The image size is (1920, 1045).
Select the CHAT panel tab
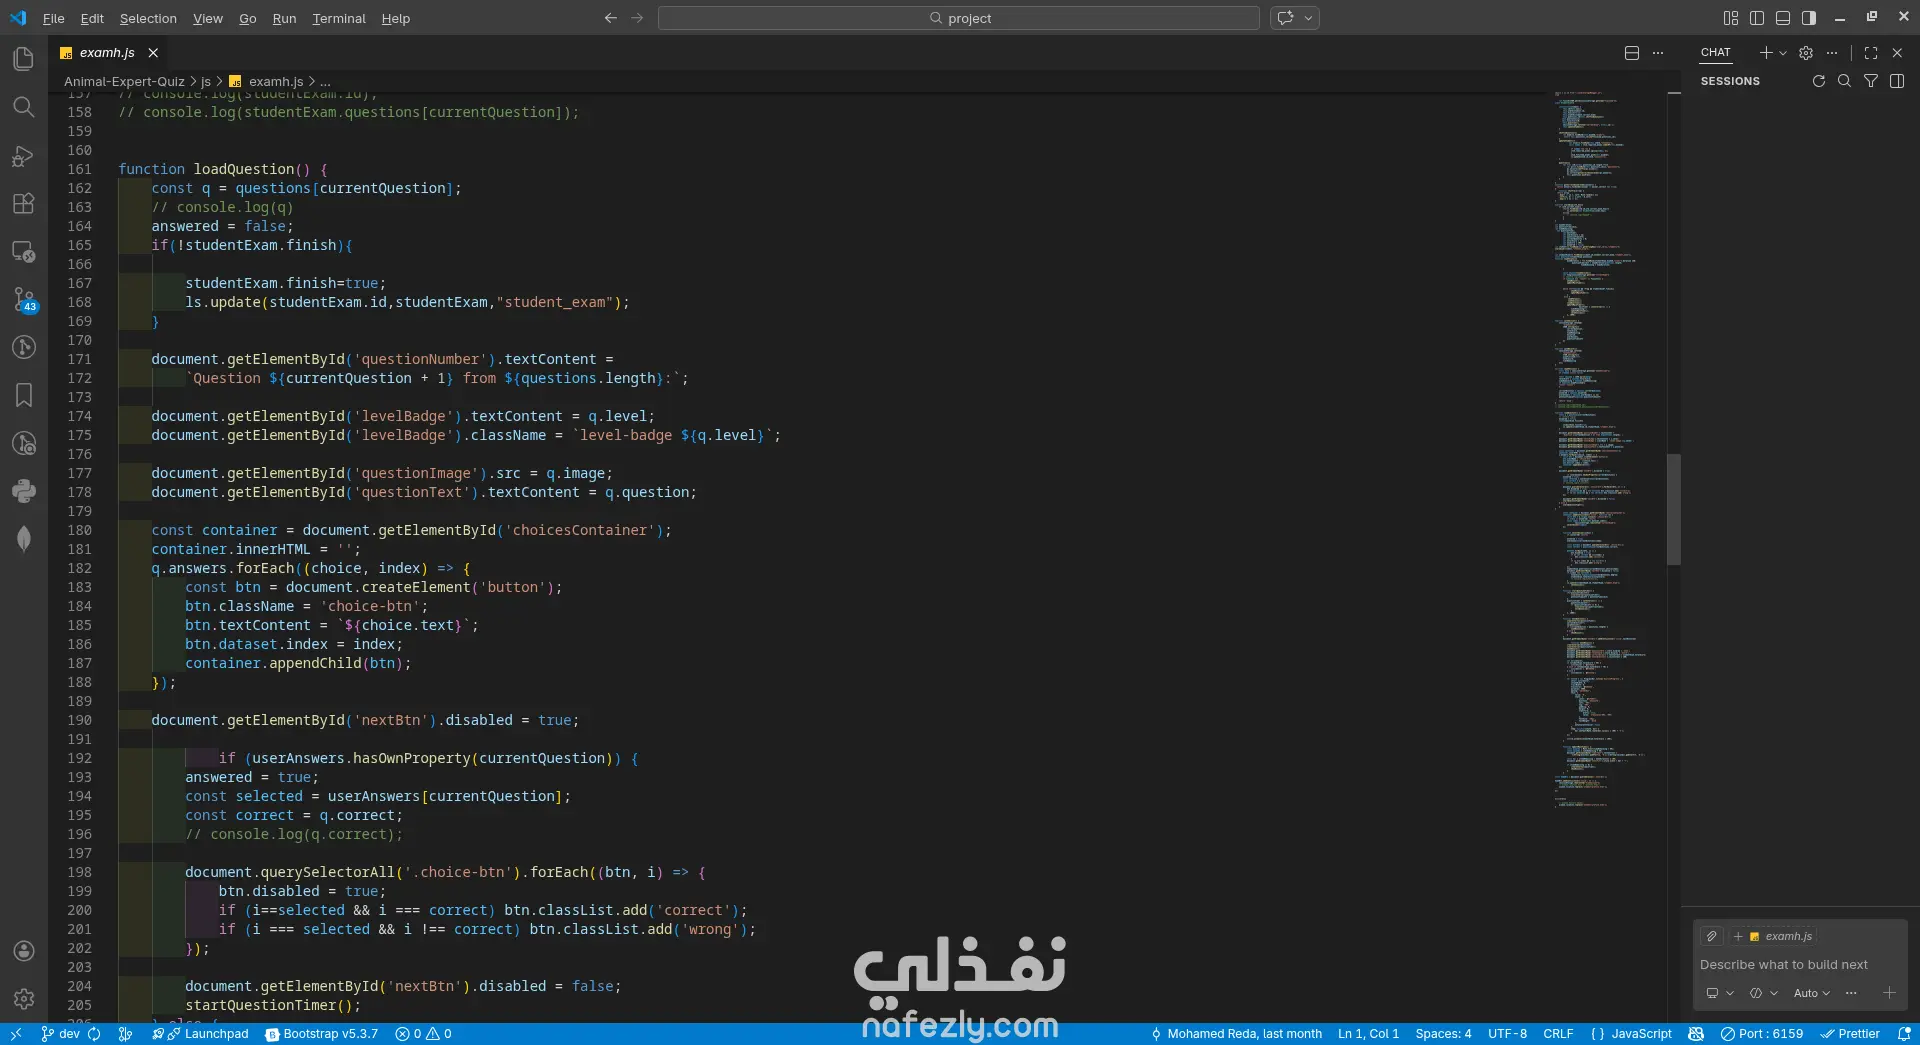(1716, 53)
